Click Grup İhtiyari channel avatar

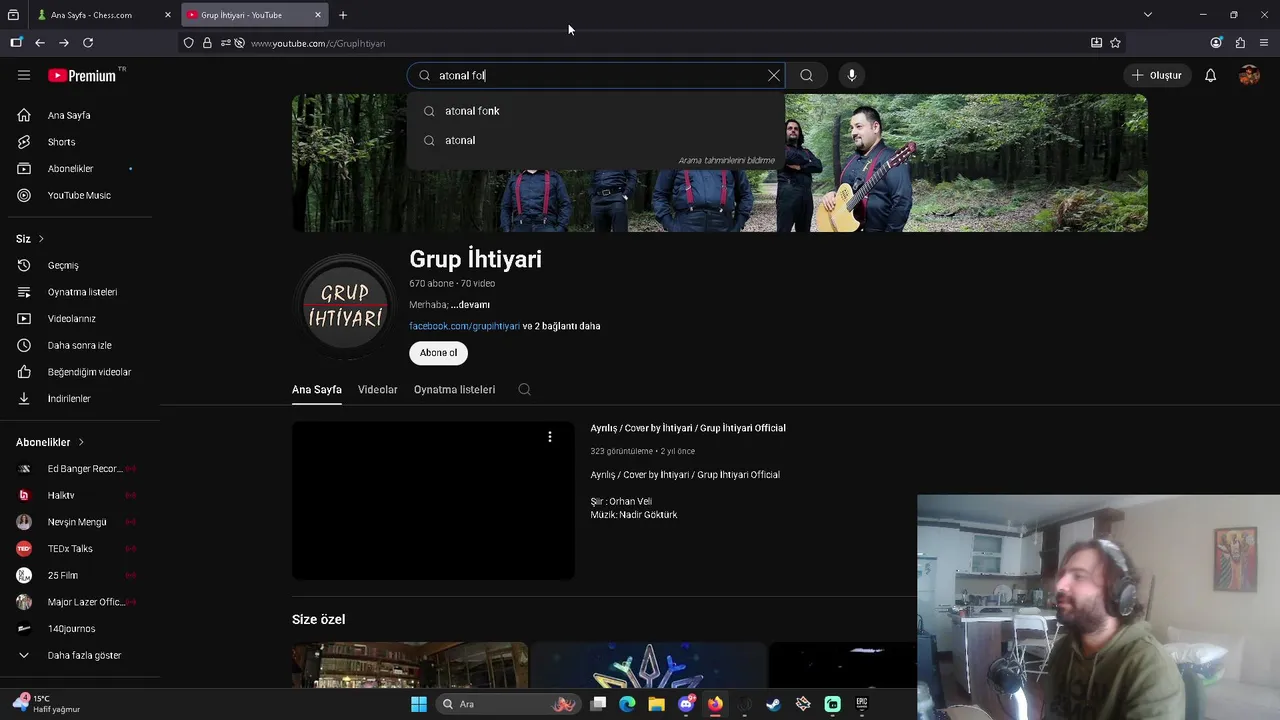tap(345, 306)
